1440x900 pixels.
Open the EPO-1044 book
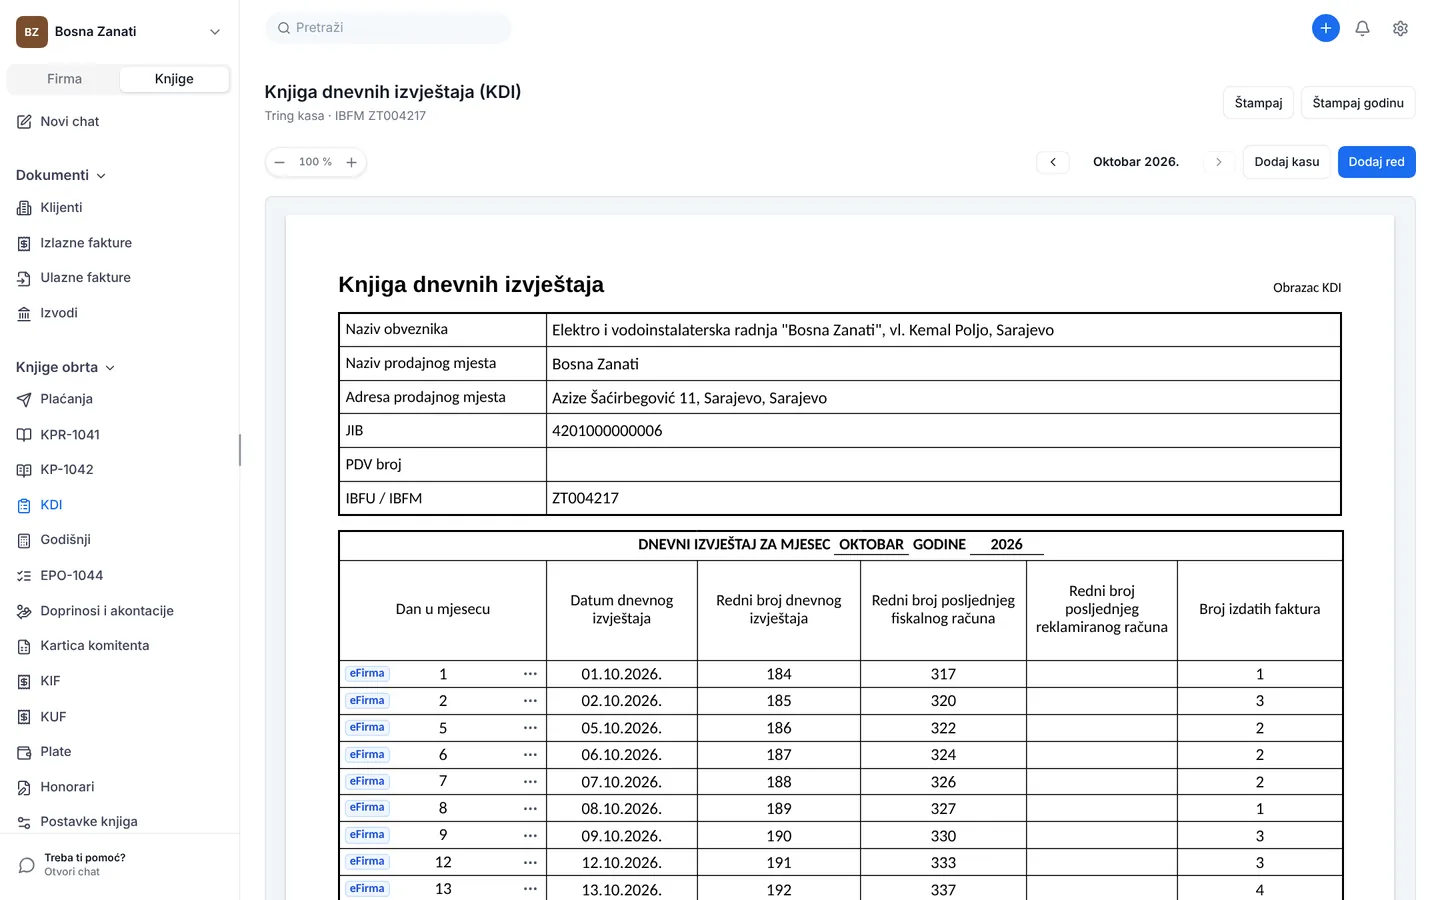72,576
